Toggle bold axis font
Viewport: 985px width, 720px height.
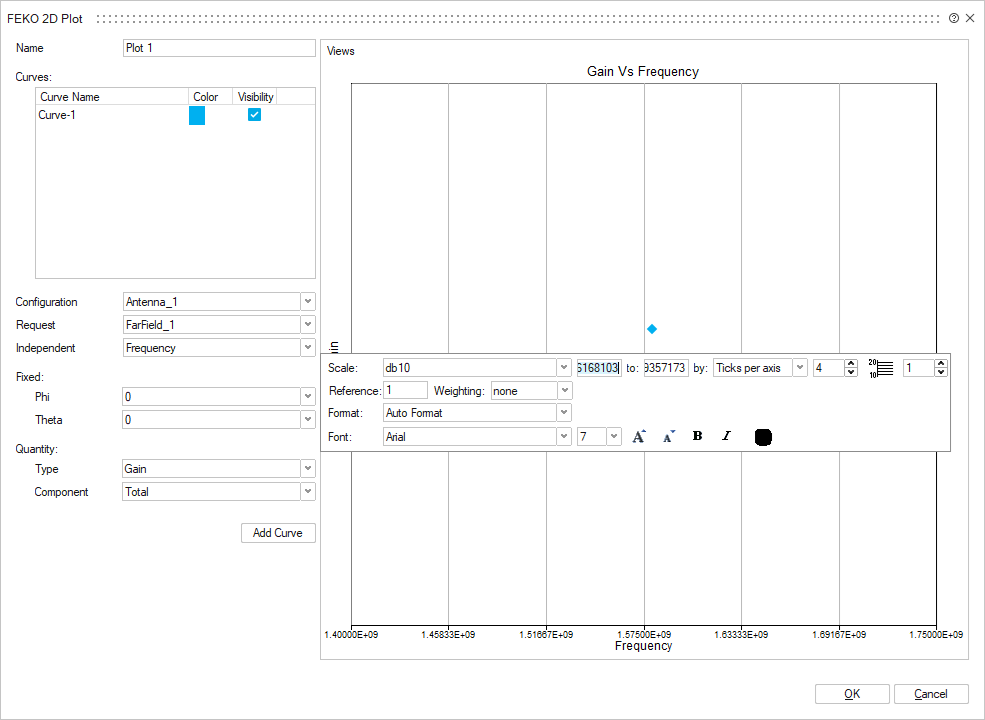(x=697, y=436)
